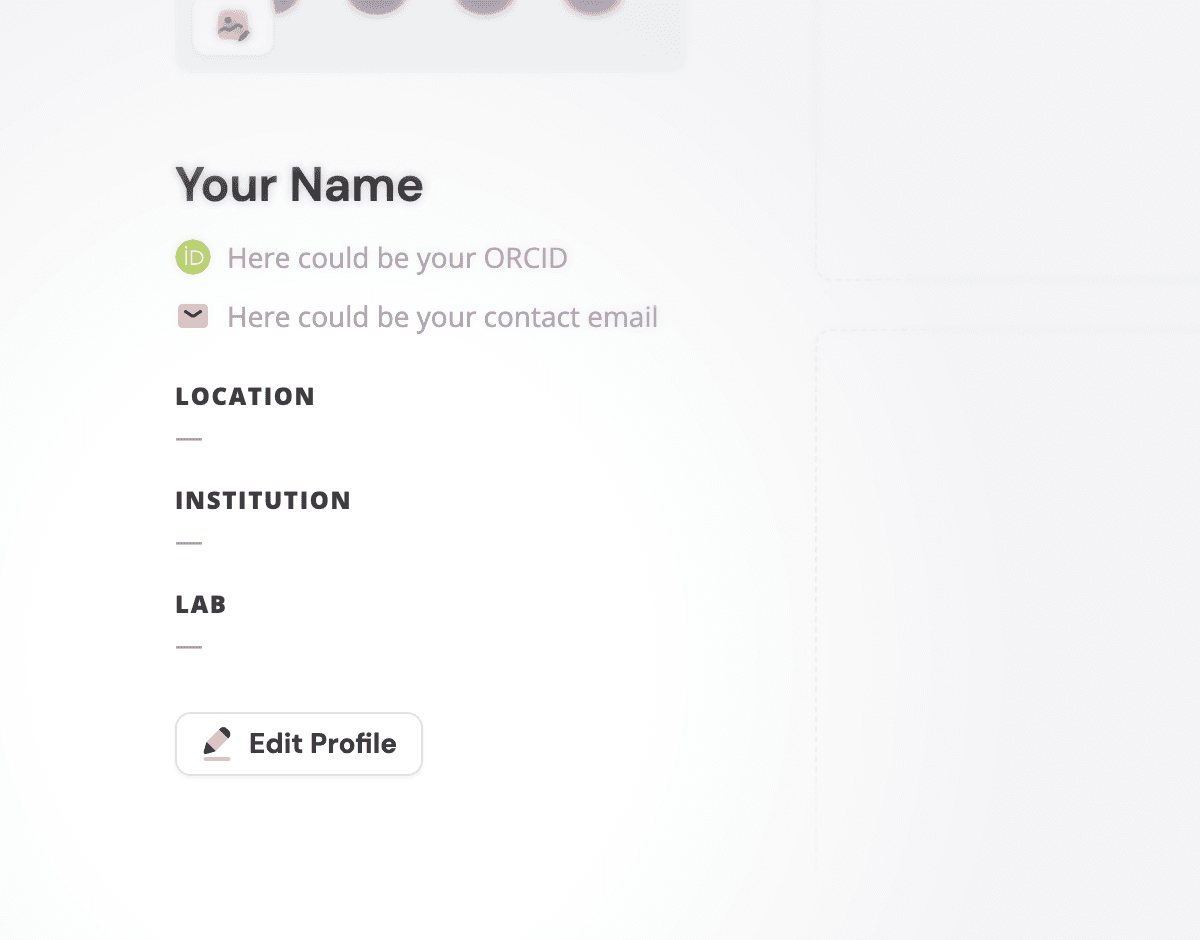Click the LOCATION section label

point(245,396)
